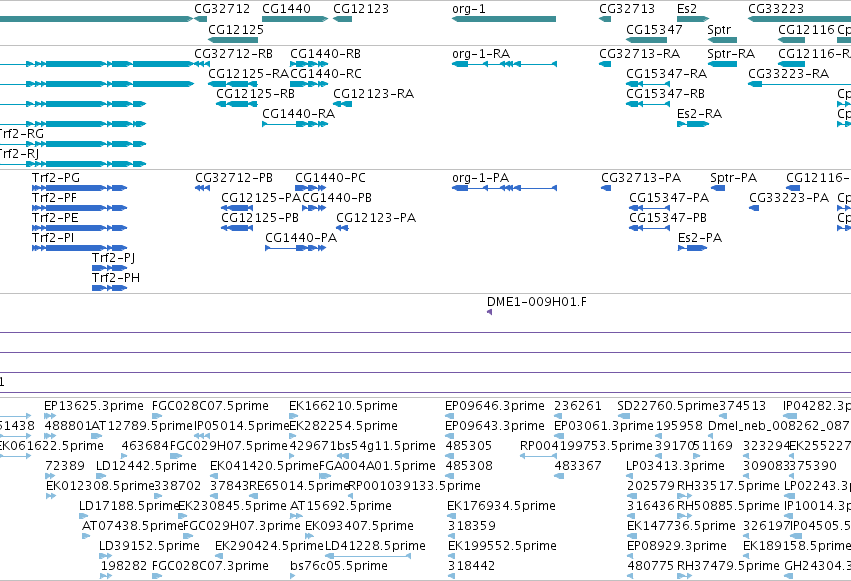Open EST RP004199753.5prime
This screenshot has width=851, height=581.
coord(586,446)
